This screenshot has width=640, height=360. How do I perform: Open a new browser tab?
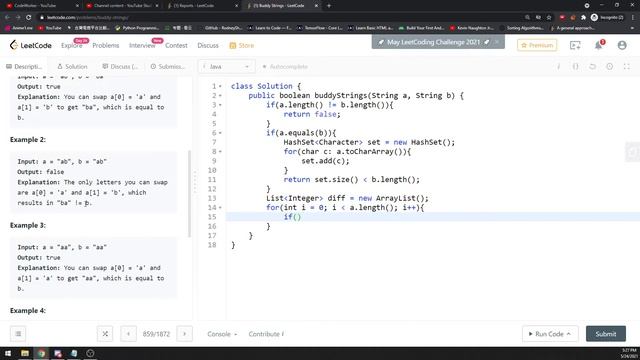click(329, 6)
